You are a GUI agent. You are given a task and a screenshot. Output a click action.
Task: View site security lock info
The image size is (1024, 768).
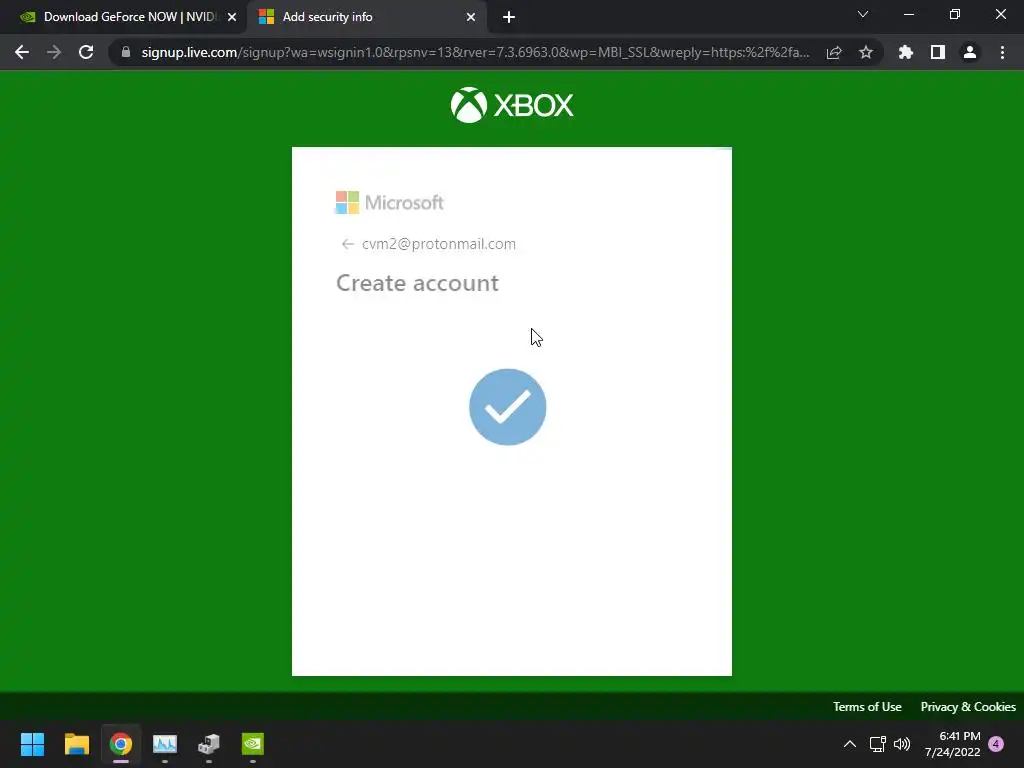[125, 52]
